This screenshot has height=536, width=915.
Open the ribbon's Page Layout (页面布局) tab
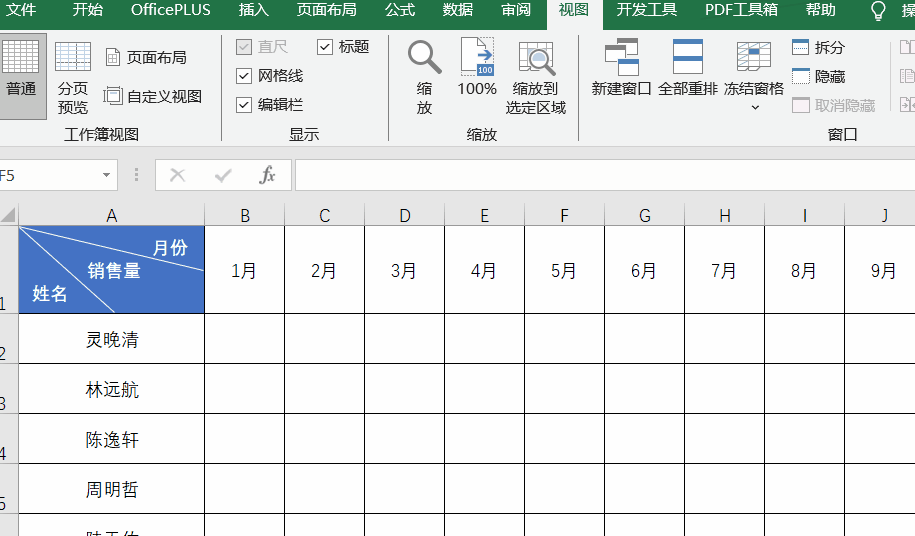pyautogui.click(x=326, y=10)
